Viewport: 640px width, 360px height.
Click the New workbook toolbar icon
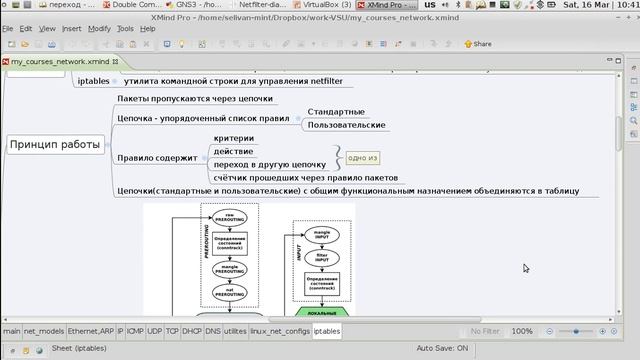click(x=12, y=44)
